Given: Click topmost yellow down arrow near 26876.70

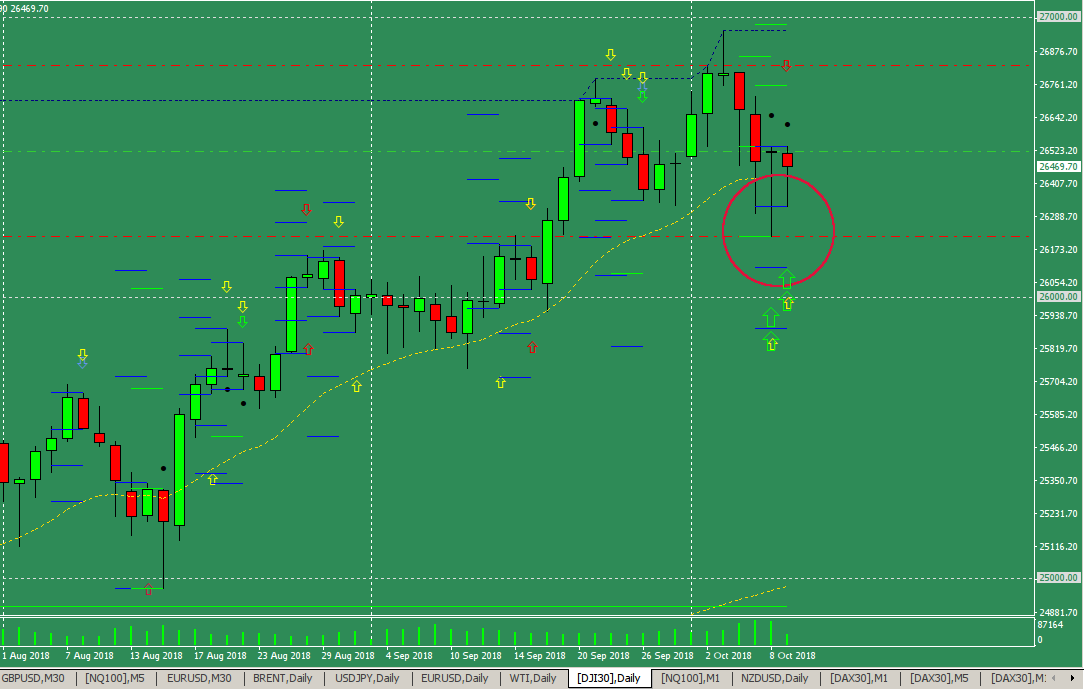Looking at the screenshot, I should pyautogui.click(x=610, y=55).
